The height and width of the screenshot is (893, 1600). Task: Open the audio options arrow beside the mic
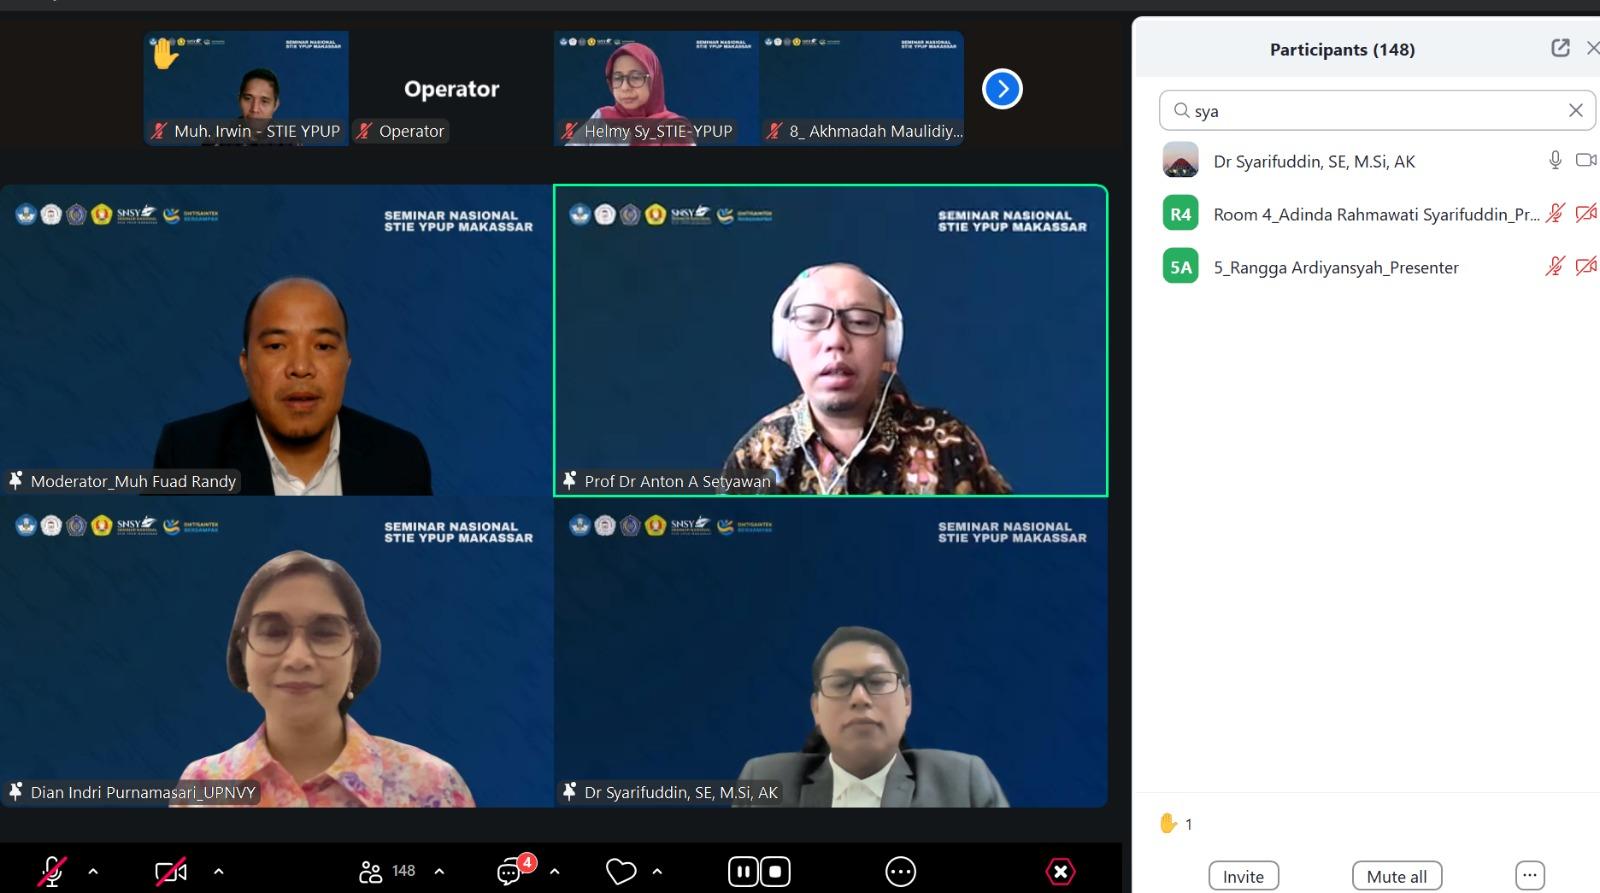point(93,871)
